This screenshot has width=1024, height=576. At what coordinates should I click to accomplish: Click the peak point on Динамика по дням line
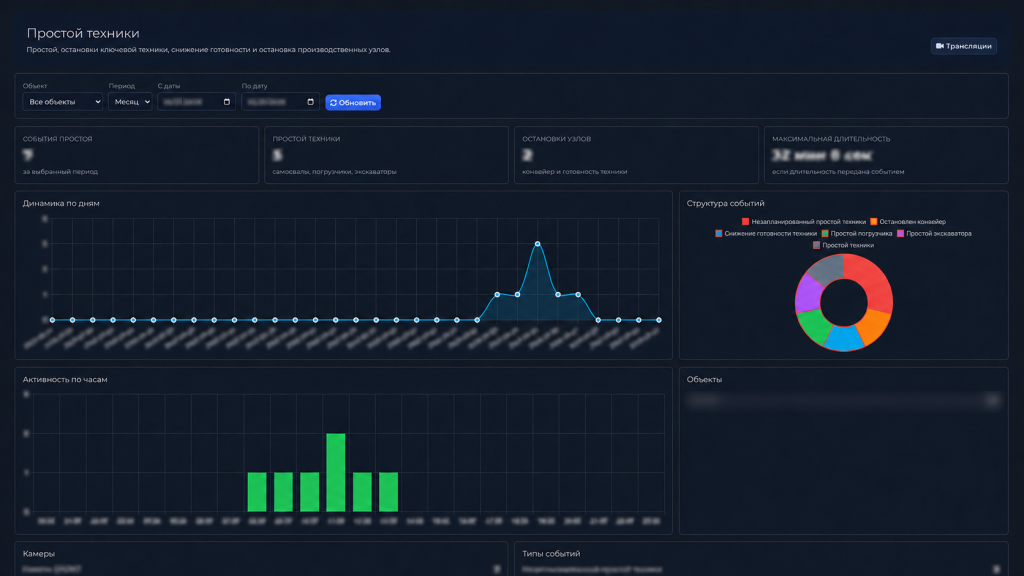[537, 244]
